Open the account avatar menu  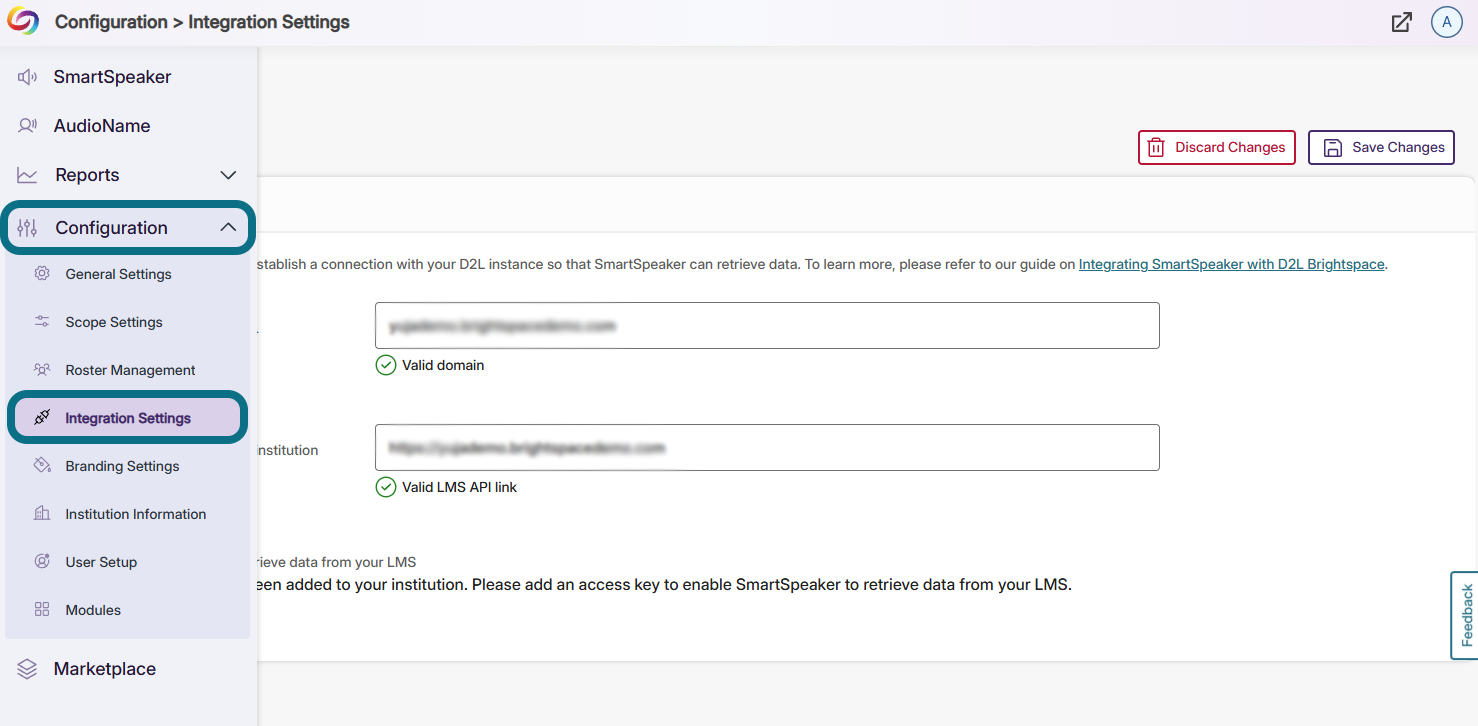[x=1447, y=21]
